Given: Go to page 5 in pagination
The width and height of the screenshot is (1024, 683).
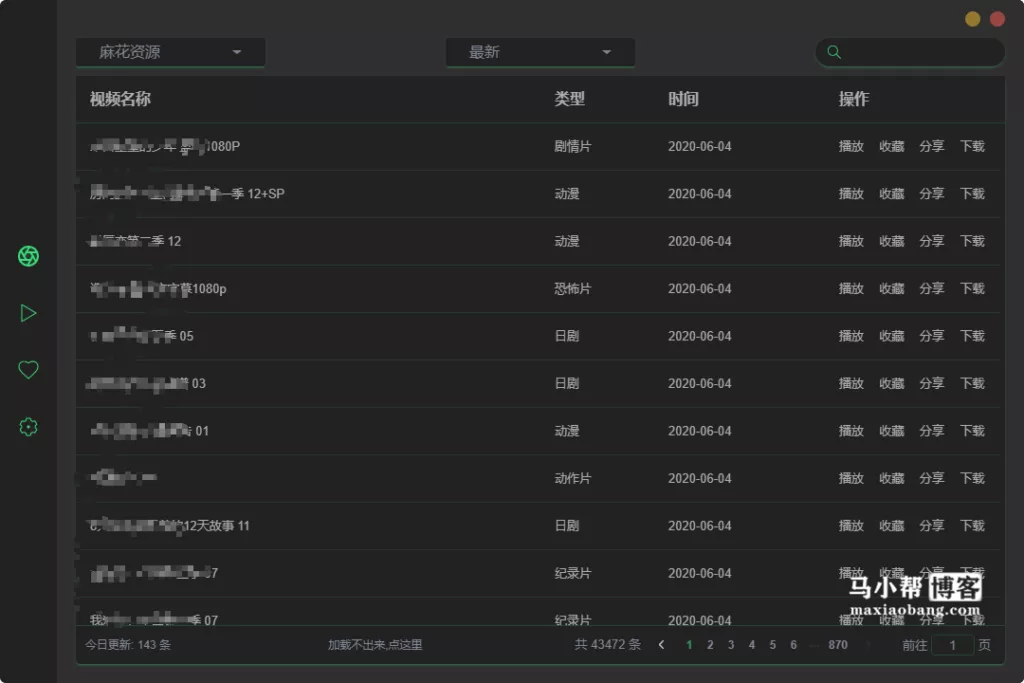Looking at the screenshot, I should pyautogui.click(x=773, y=645).
